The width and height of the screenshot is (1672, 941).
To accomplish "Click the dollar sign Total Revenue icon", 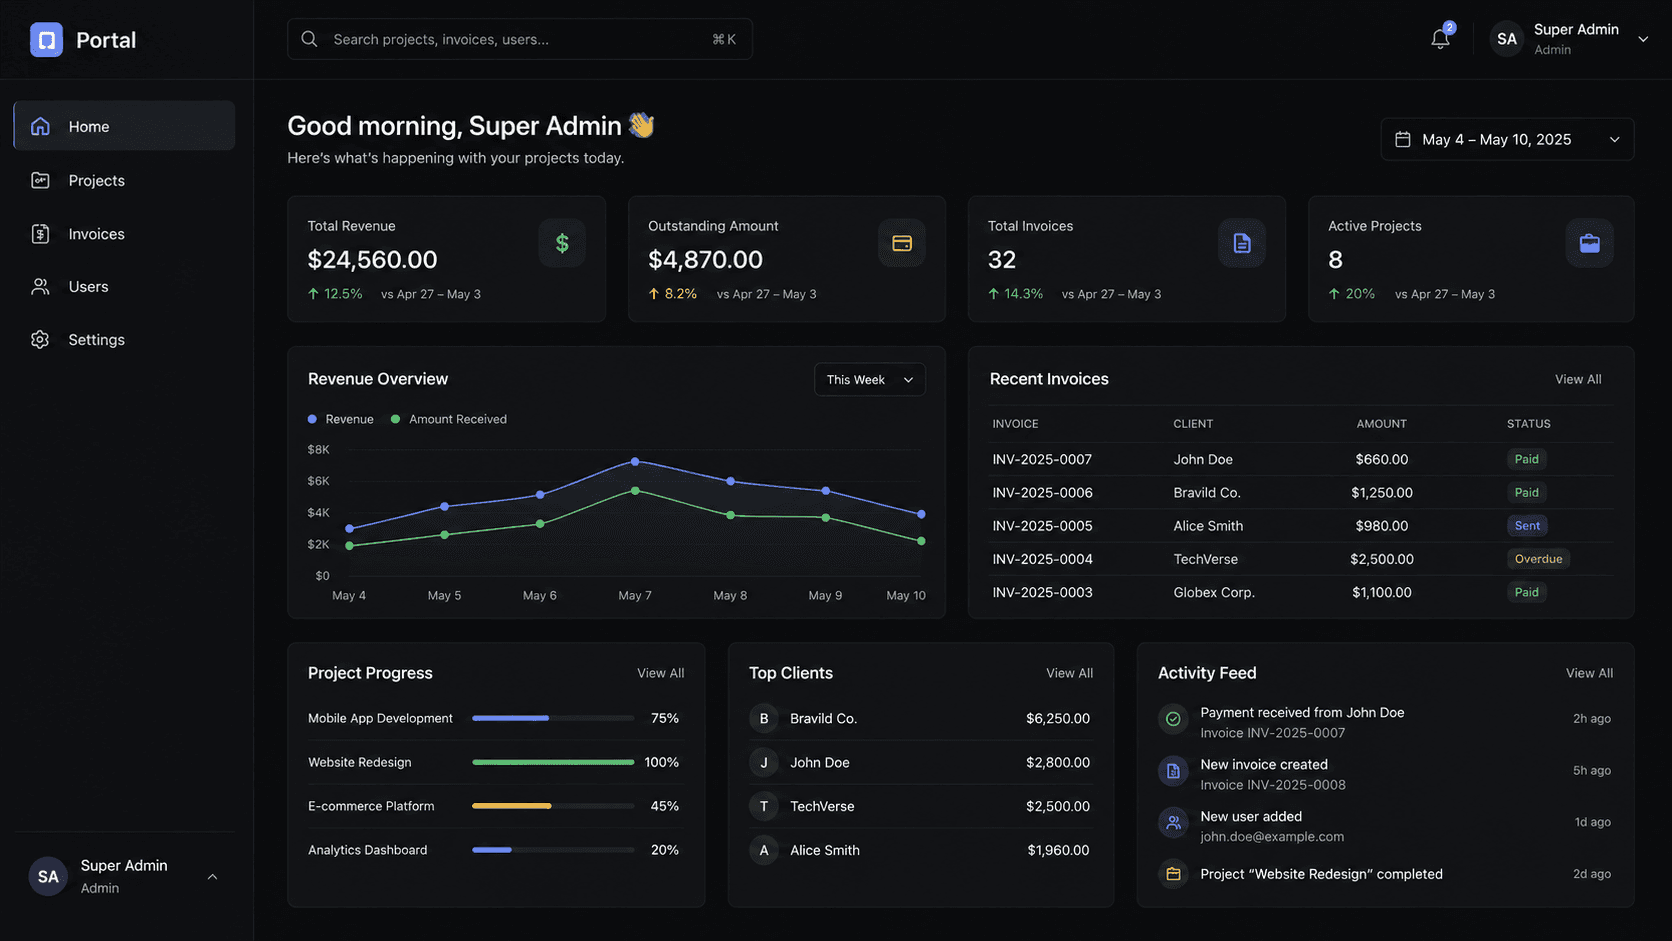I will (x=562, y=243).
